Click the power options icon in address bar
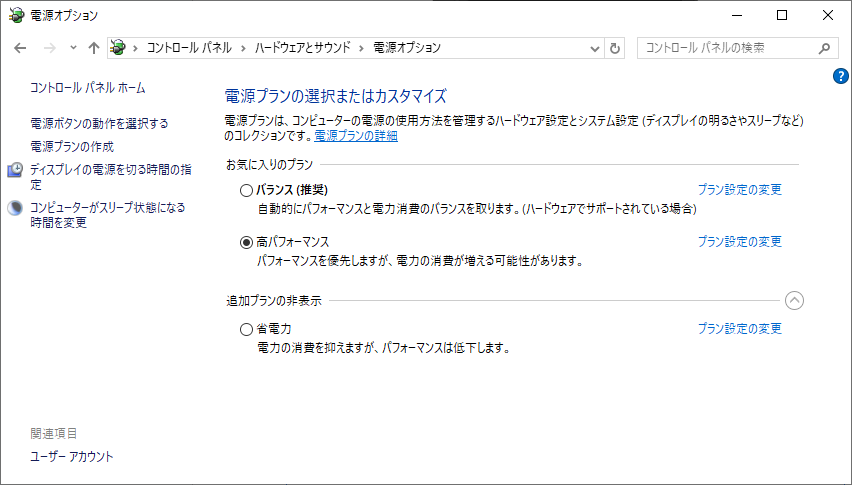Viewport: 852px width, 485px height. 119,48
